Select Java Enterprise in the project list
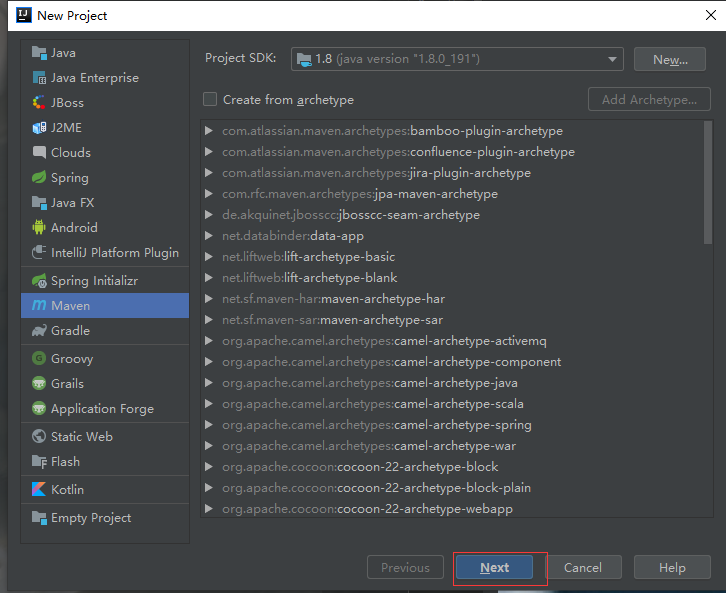 tap(95, 78)
